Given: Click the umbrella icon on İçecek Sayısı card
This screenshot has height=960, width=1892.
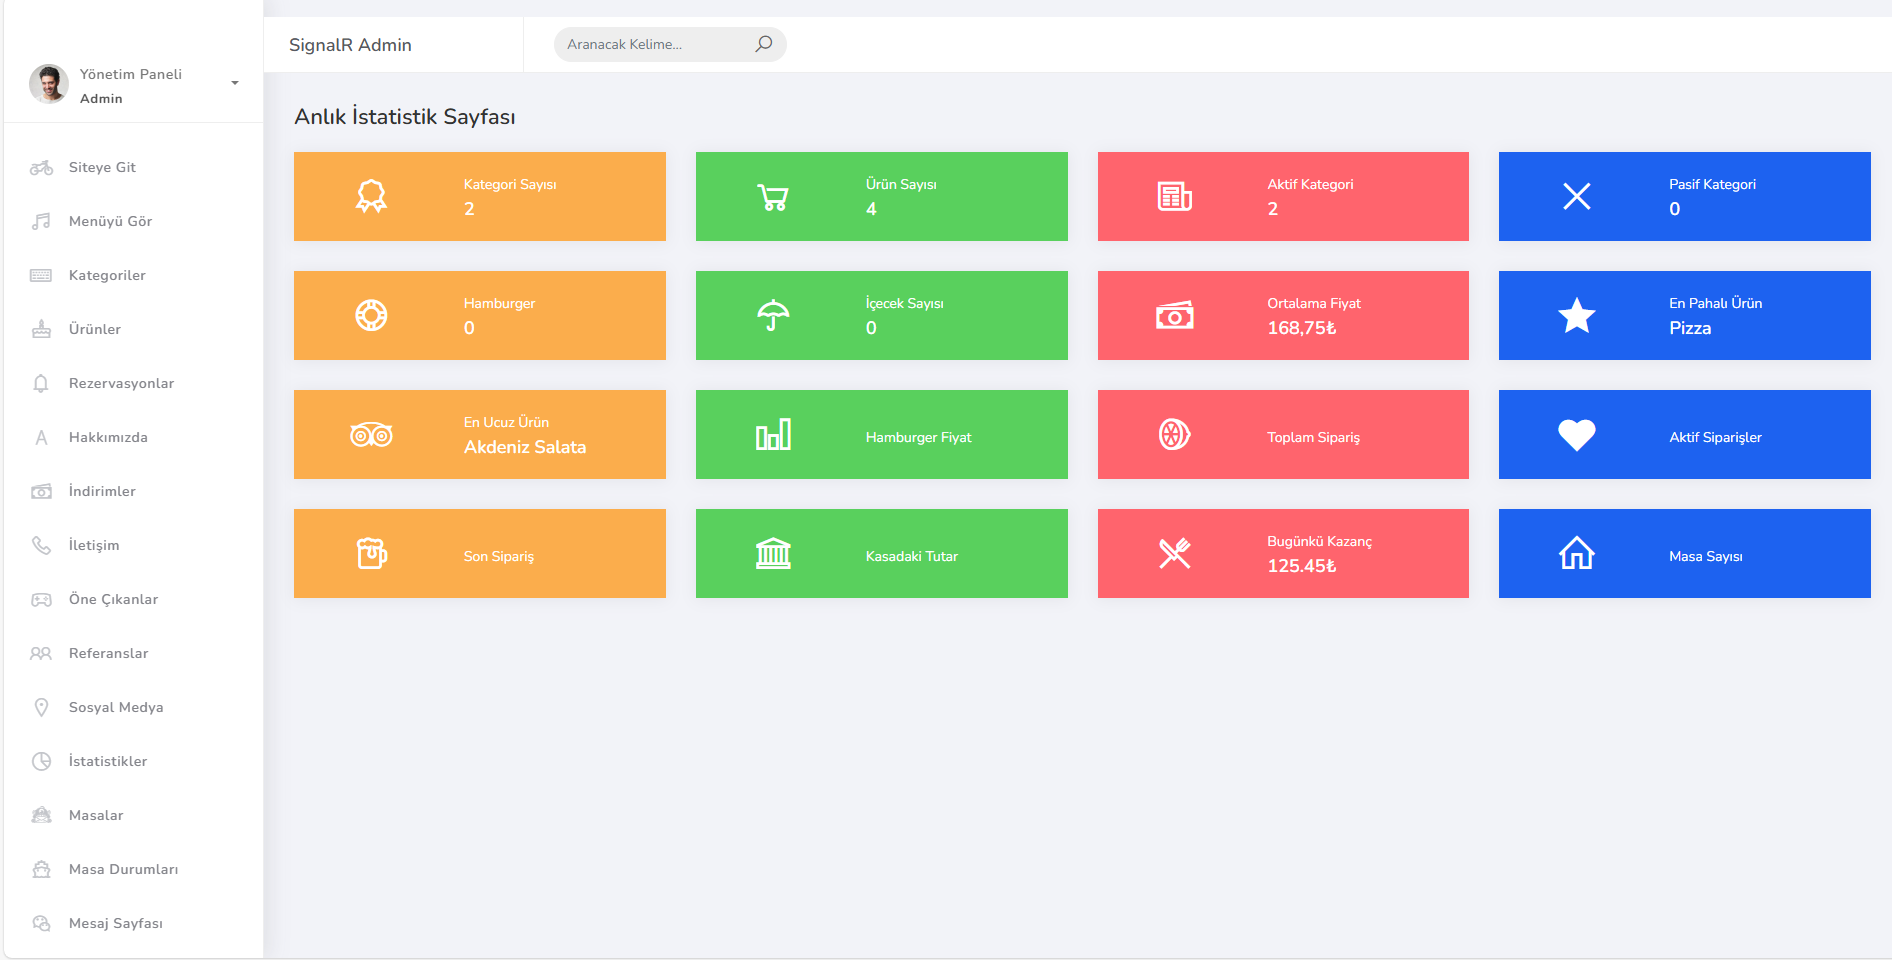Looking at the screenshot, I should (x=773, y=316).
